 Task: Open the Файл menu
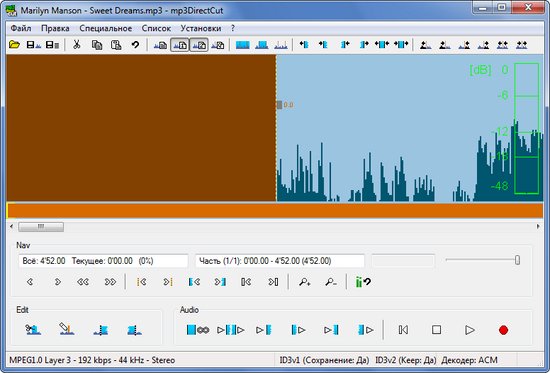pyautogui.click(x=21, y=28)
